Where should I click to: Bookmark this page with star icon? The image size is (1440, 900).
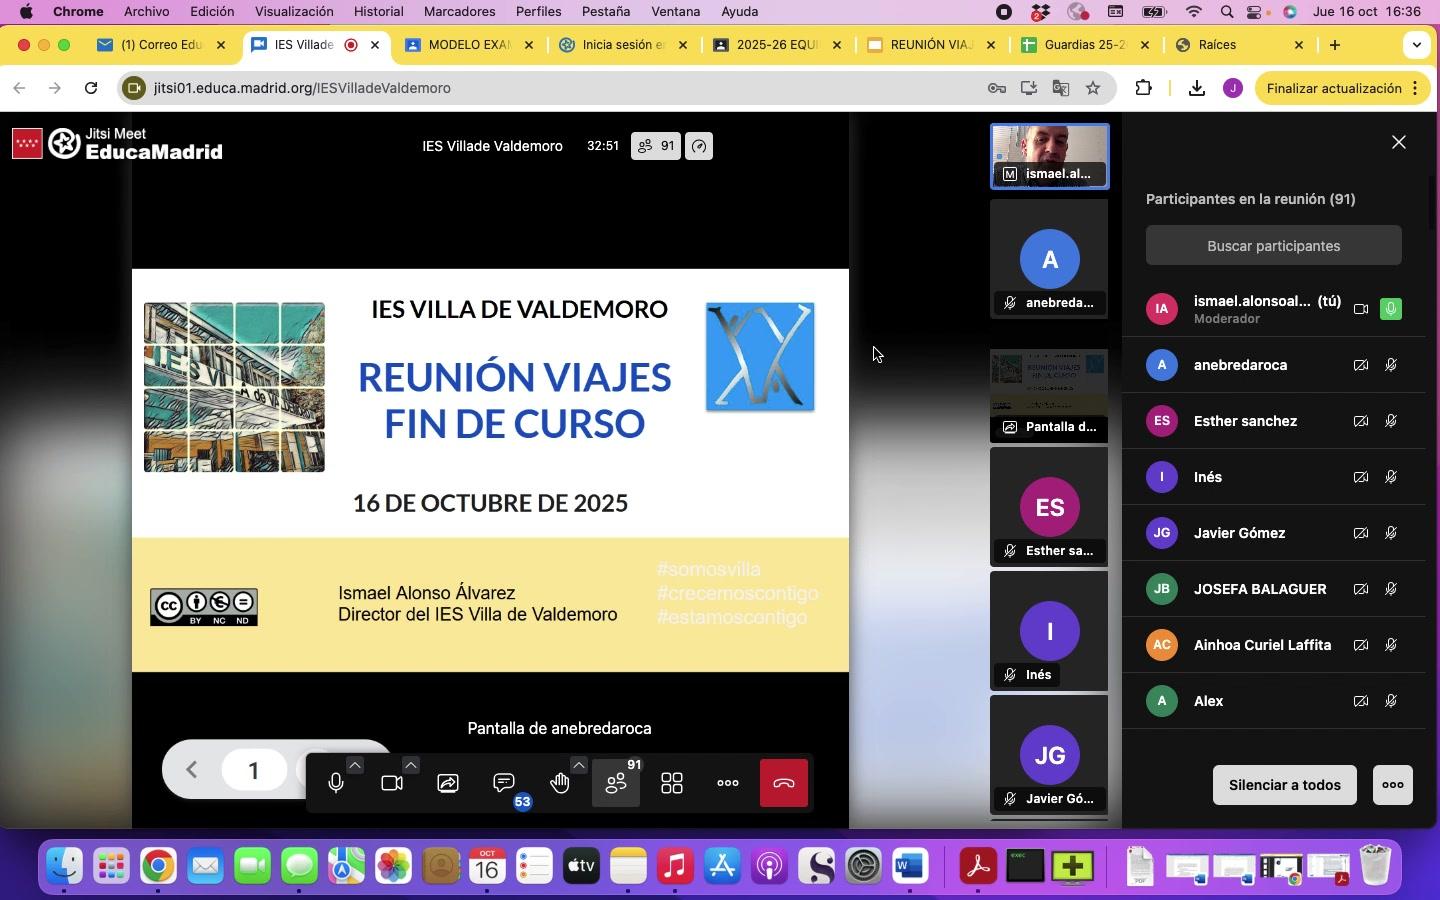click(x=1093, y=88)
